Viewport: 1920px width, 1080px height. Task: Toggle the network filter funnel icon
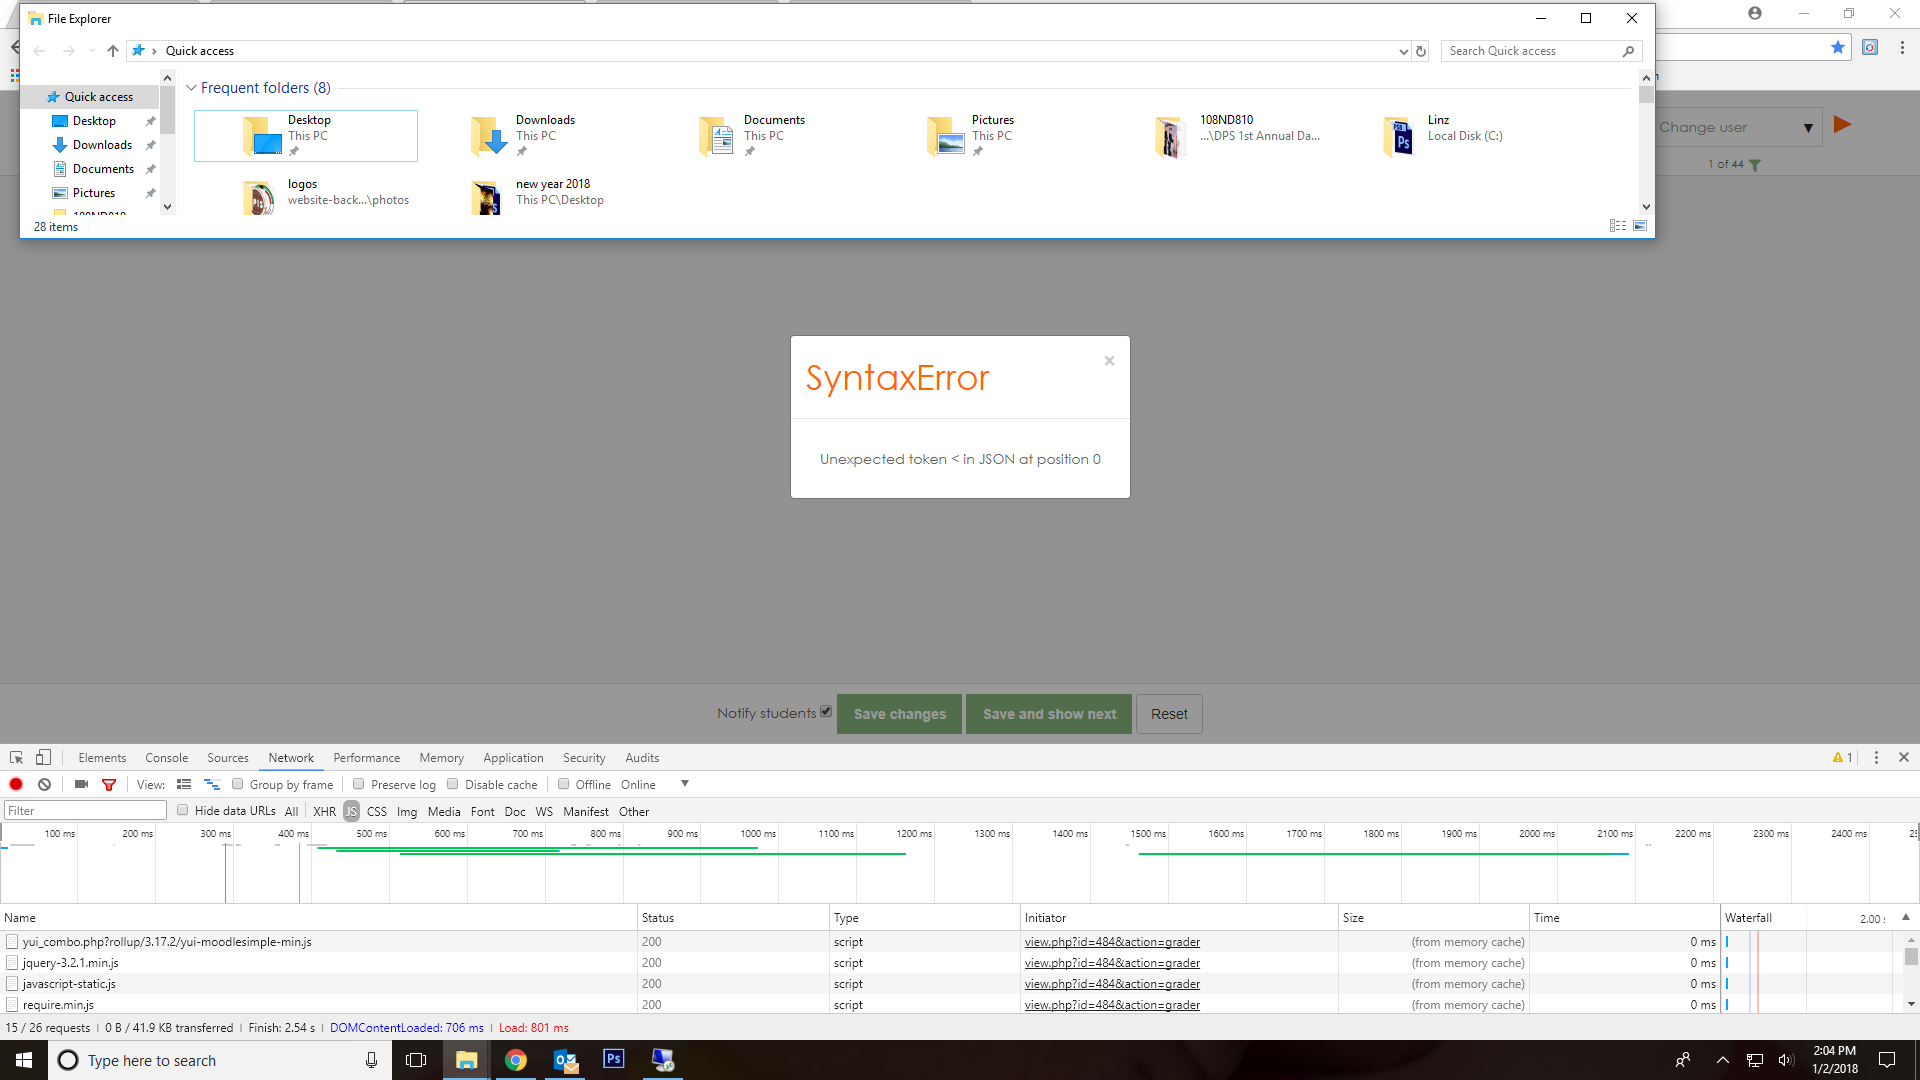click(x=109, y=785)
